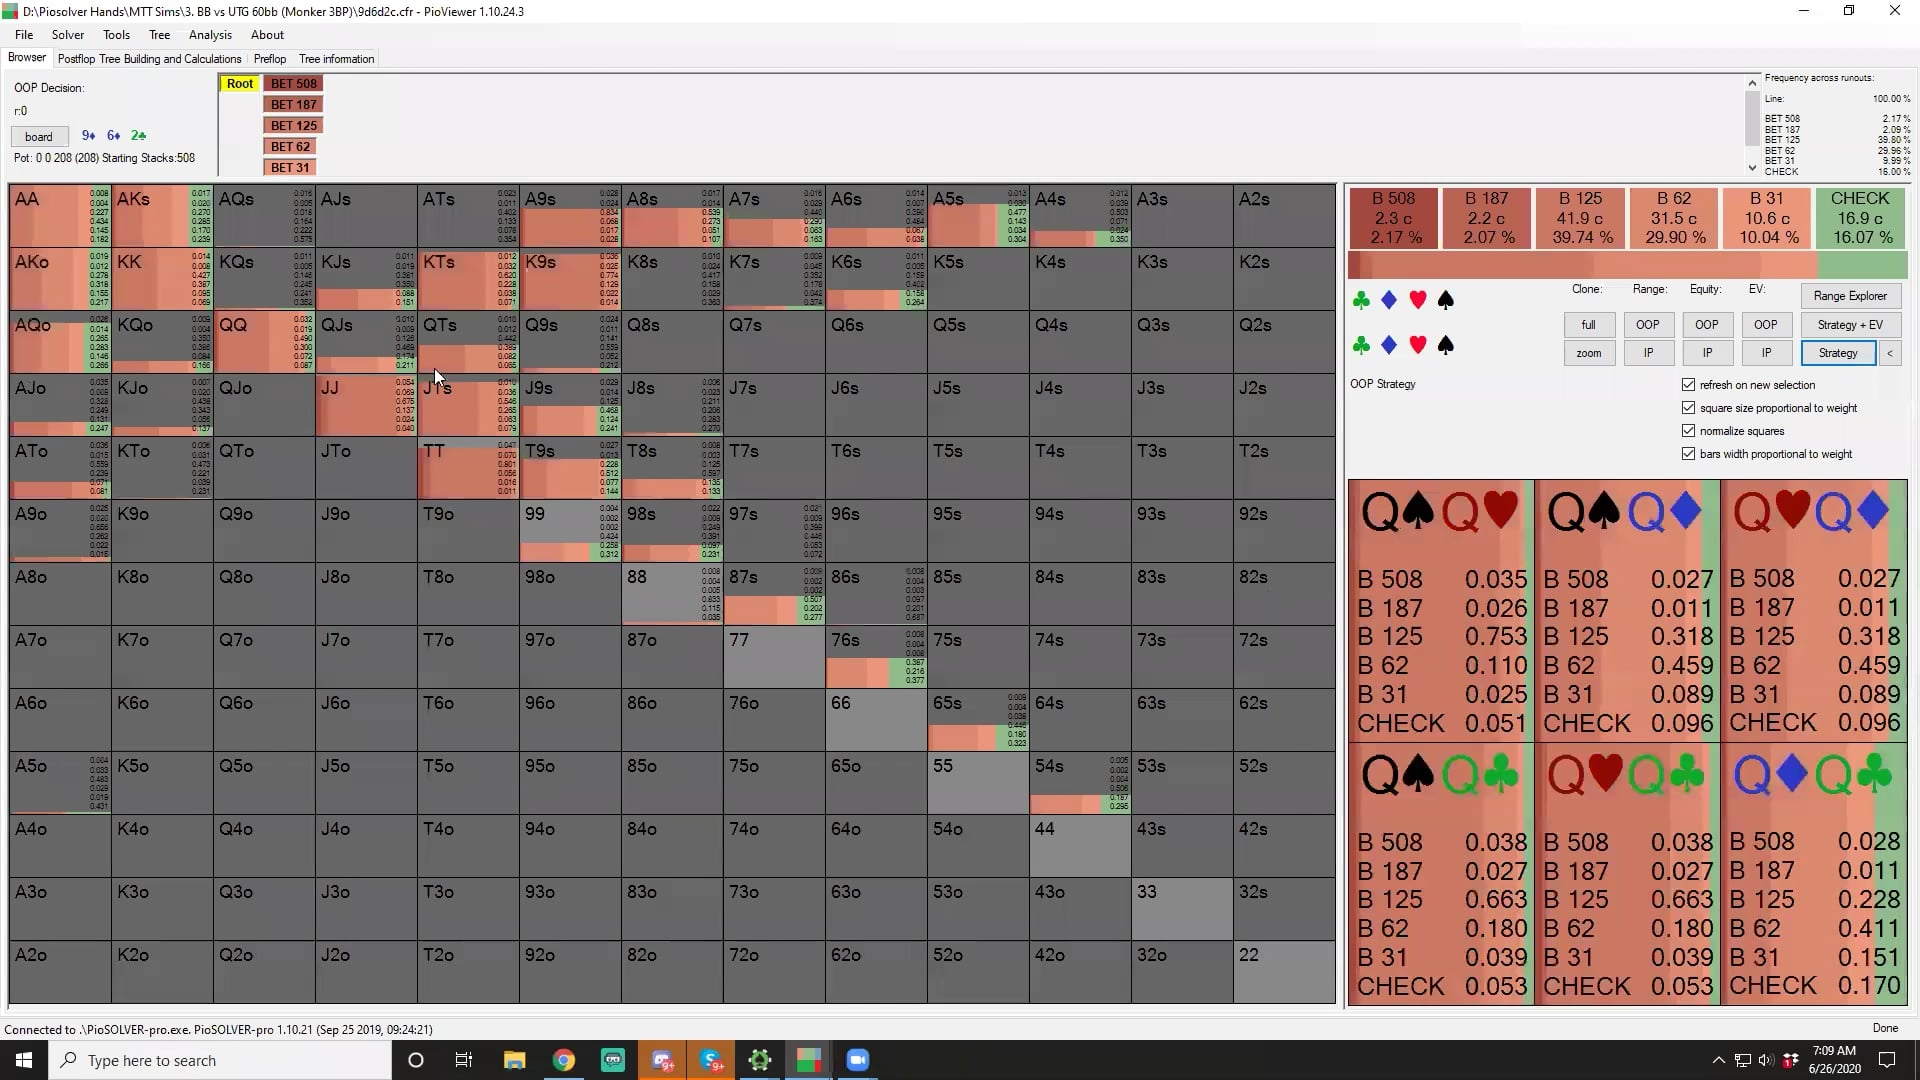The height and width of the screenshot is (1080, 1920).
Task: Open the Analysis menu
Action: [x=210, y=35]
